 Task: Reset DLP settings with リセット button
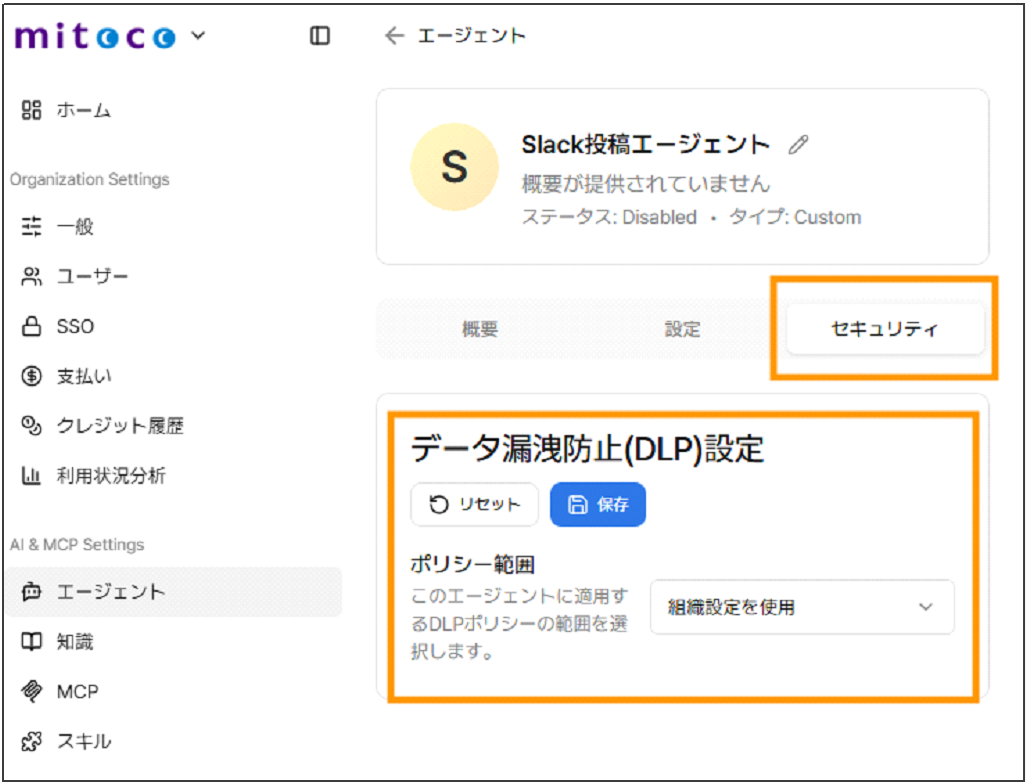pyautogui.click(x=474, y=504)
